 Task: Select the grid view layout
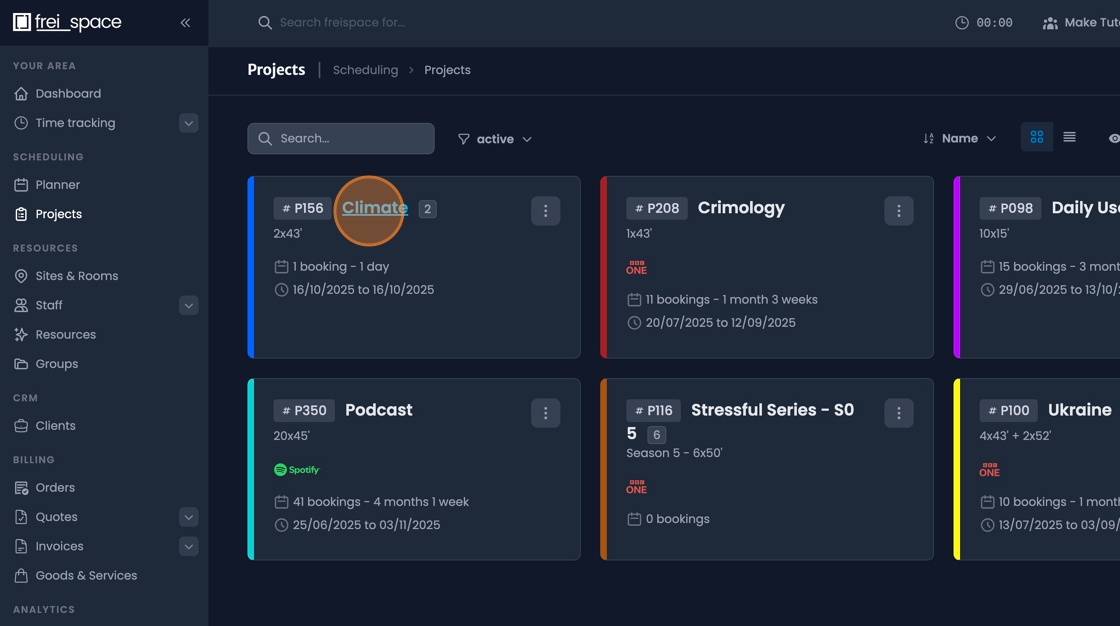1037,137
